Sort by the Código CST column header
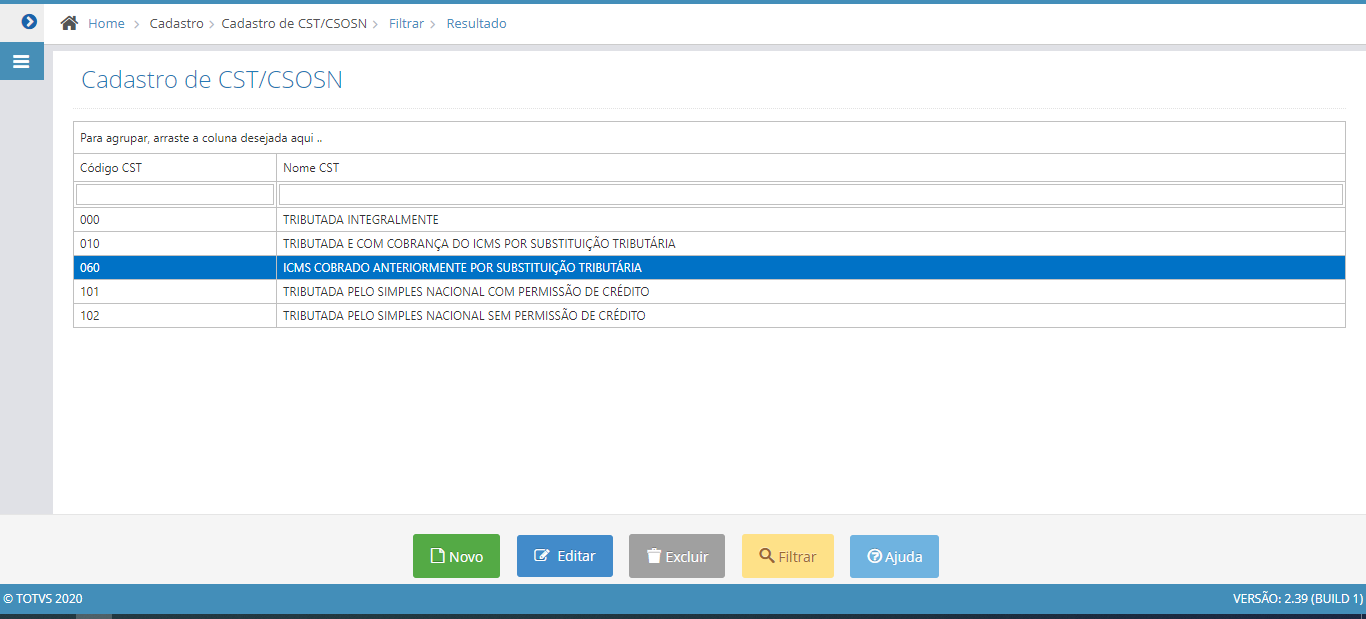 pos(175,168)
